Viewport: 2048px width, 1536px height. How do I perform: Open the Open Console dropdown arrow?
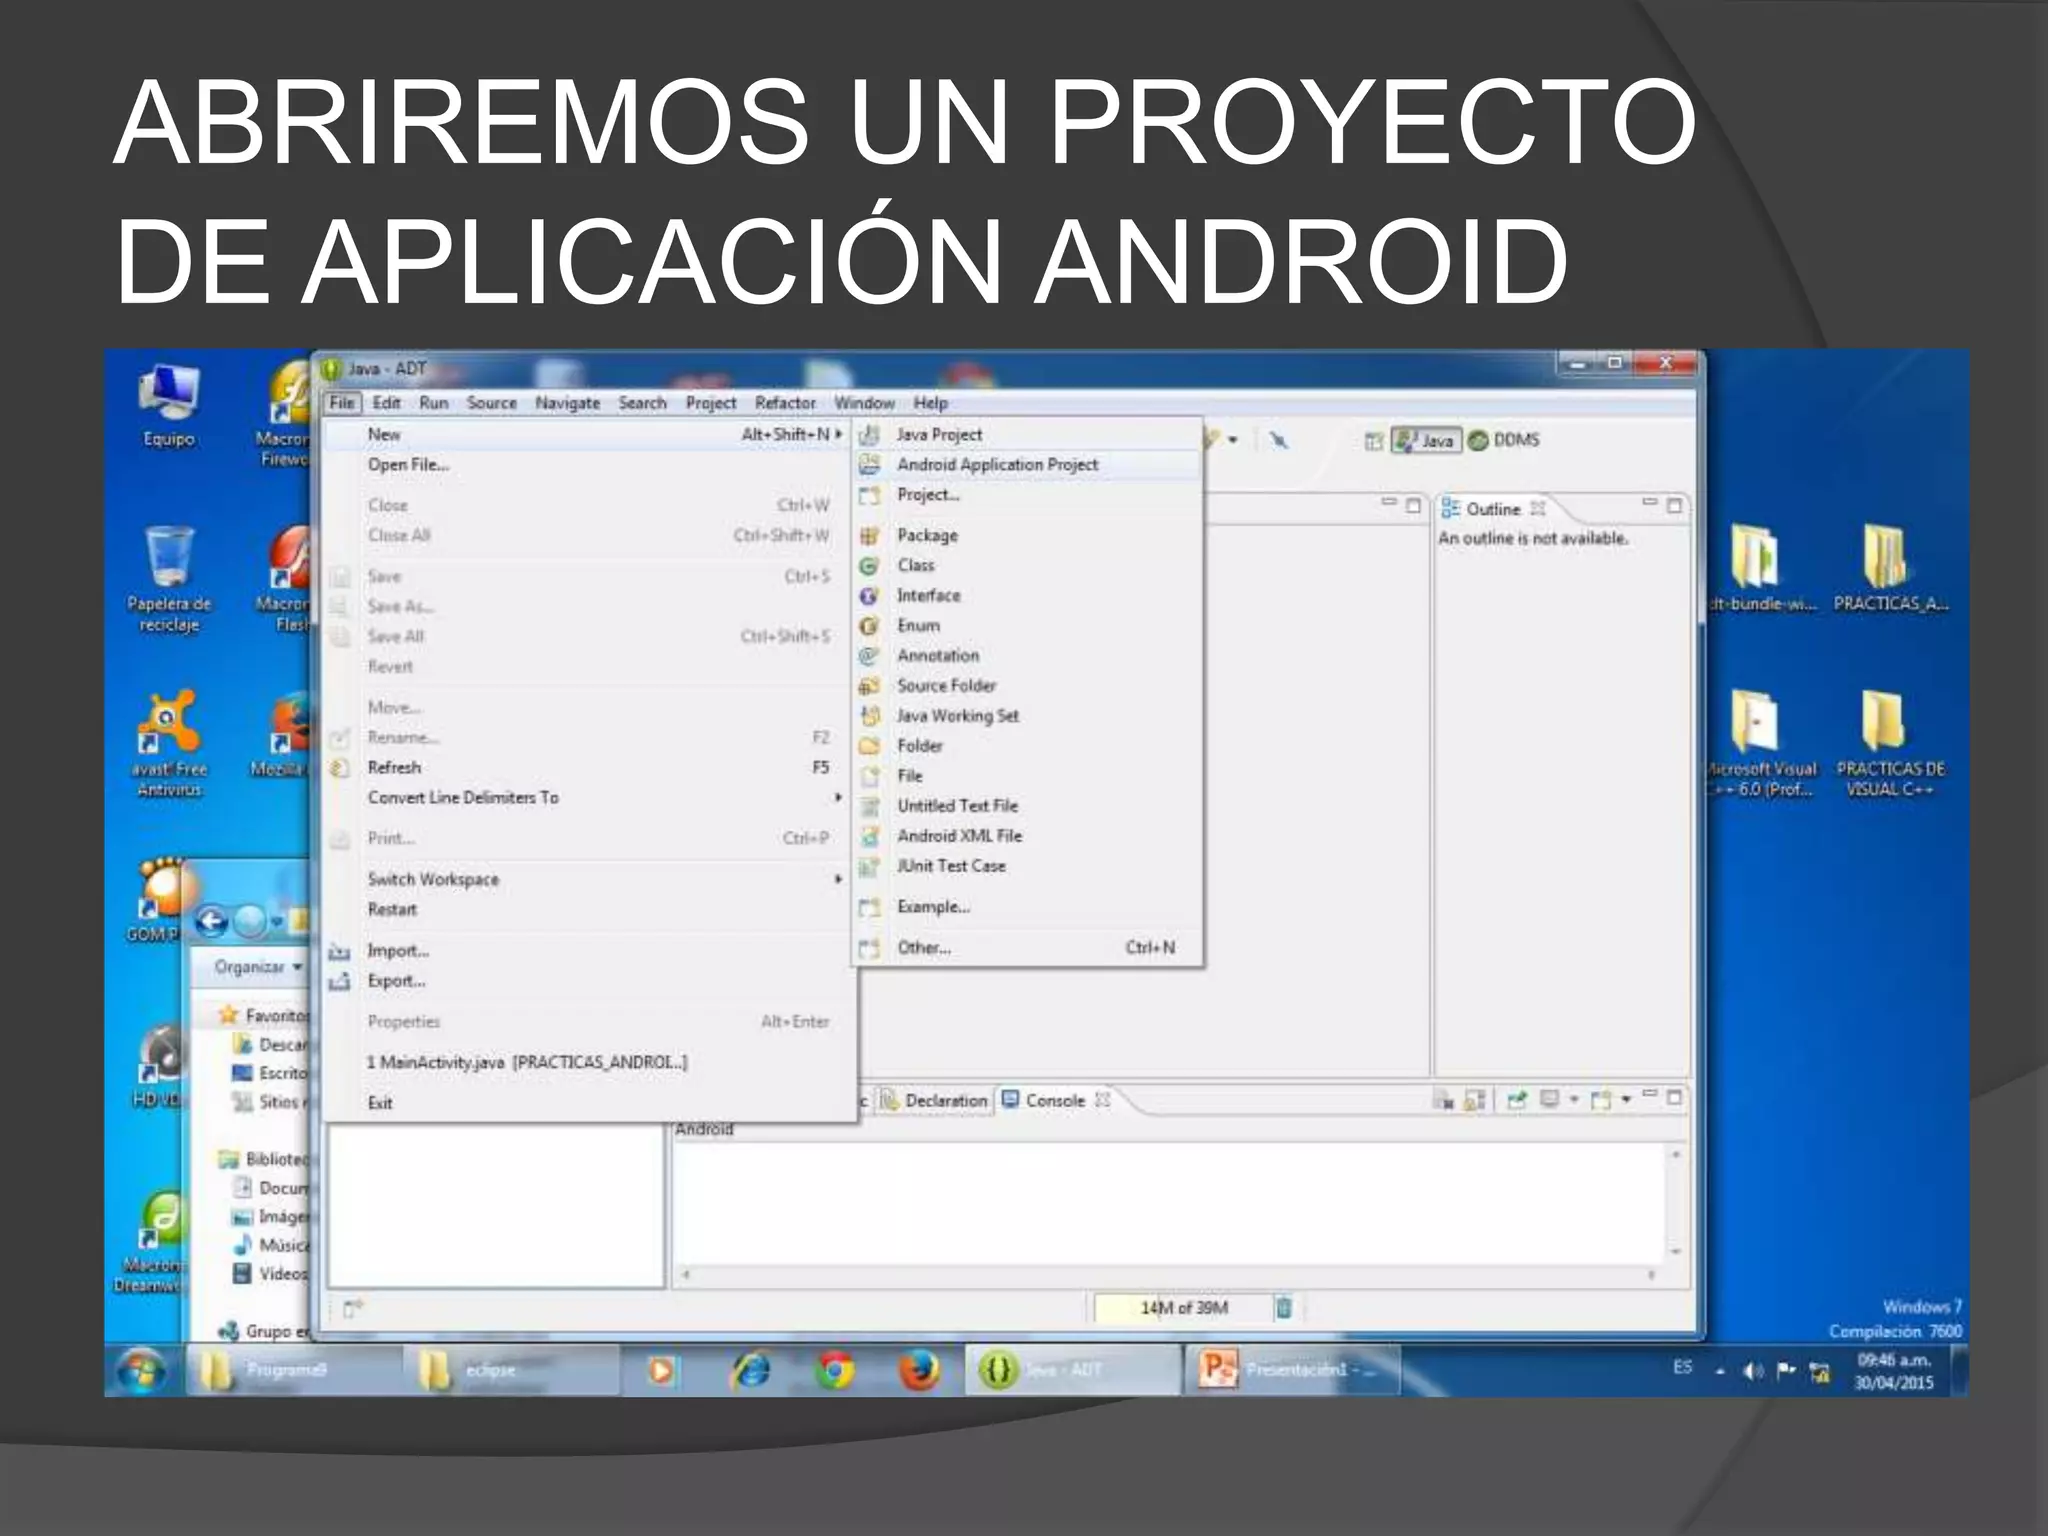tap(1627, 1100)
